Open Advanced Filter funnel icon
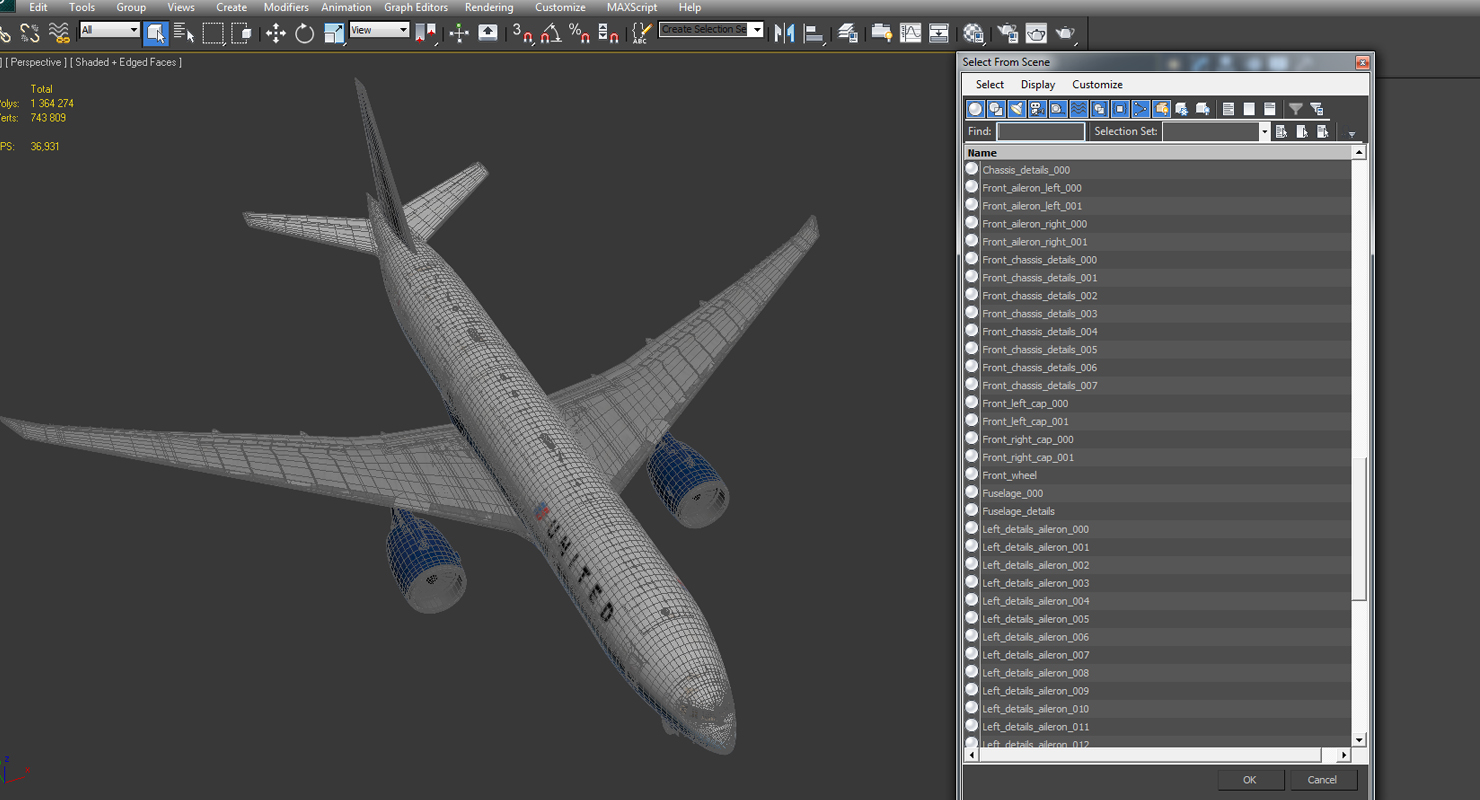Viewport: 1480px width, 800px height. (x=1296, y=108)
